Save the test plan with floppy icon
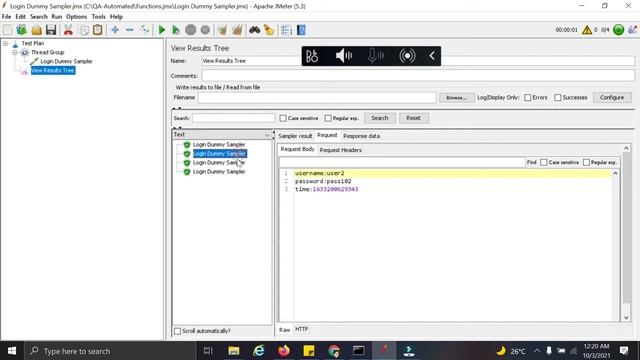 pyautogui.click(x=51, y=30)
